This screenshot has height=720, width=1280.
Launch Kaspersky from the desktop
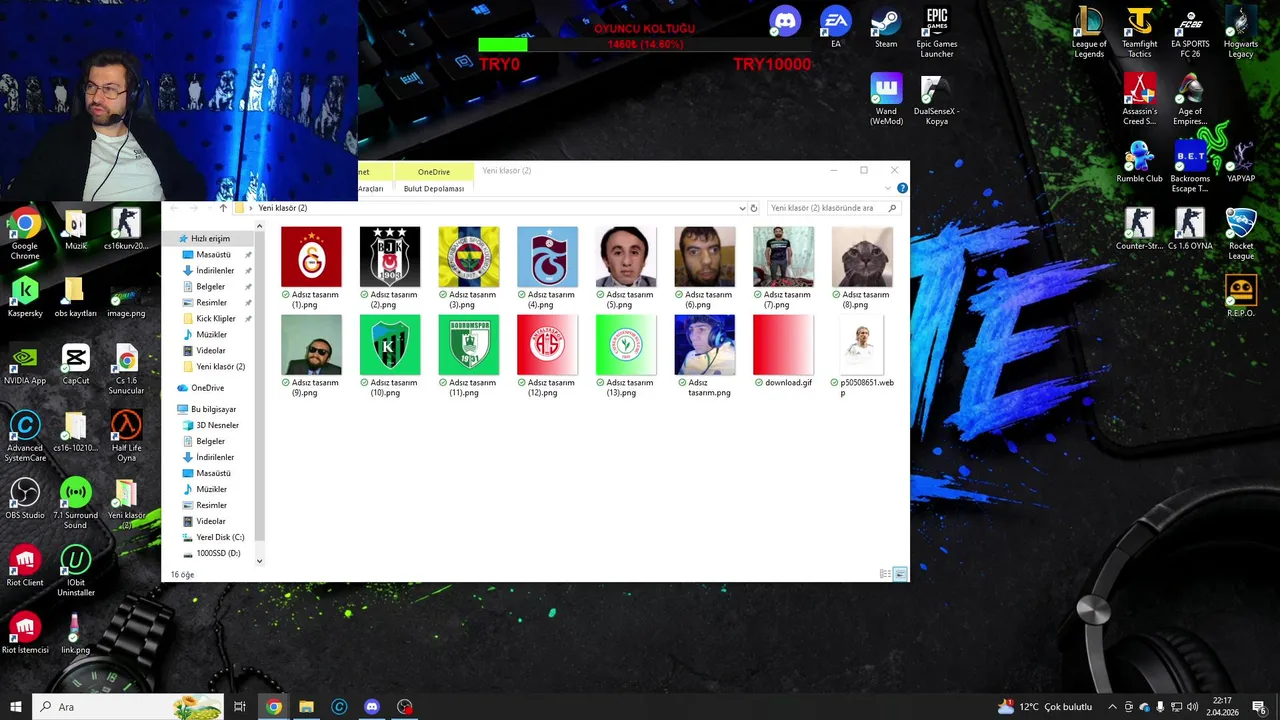tap(25, 296)
